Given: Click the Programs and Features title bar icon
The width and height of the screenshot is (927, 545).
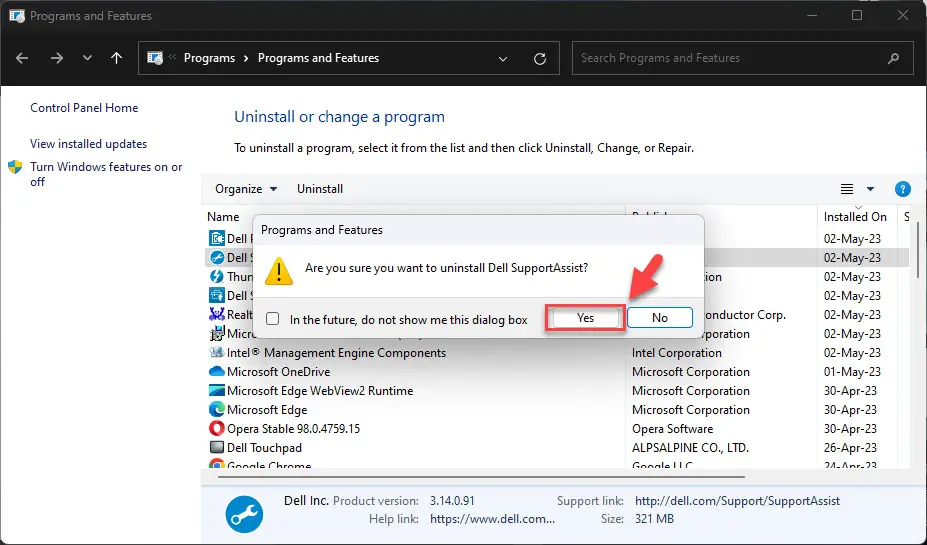Looking at the screenshot, I should click(x=17, y=15).
